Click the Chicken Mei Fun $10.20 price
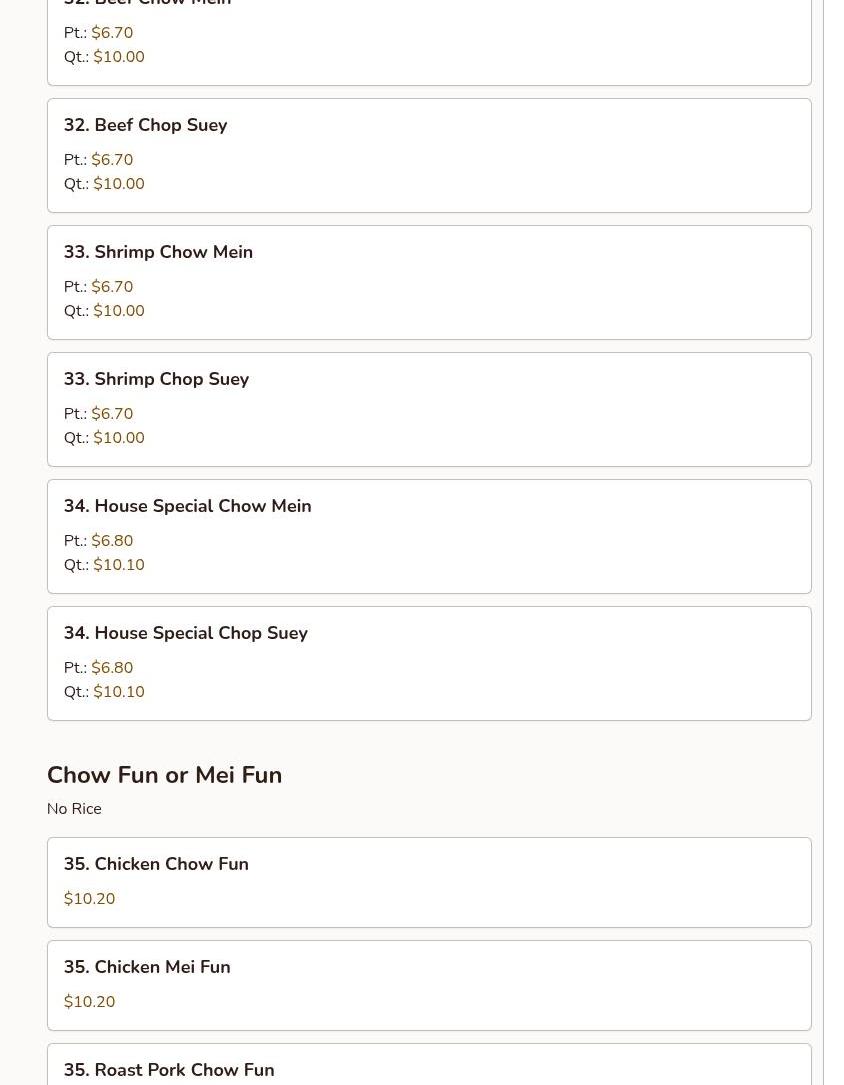This screenshot has width=844, height=1085. (89, 1002)
